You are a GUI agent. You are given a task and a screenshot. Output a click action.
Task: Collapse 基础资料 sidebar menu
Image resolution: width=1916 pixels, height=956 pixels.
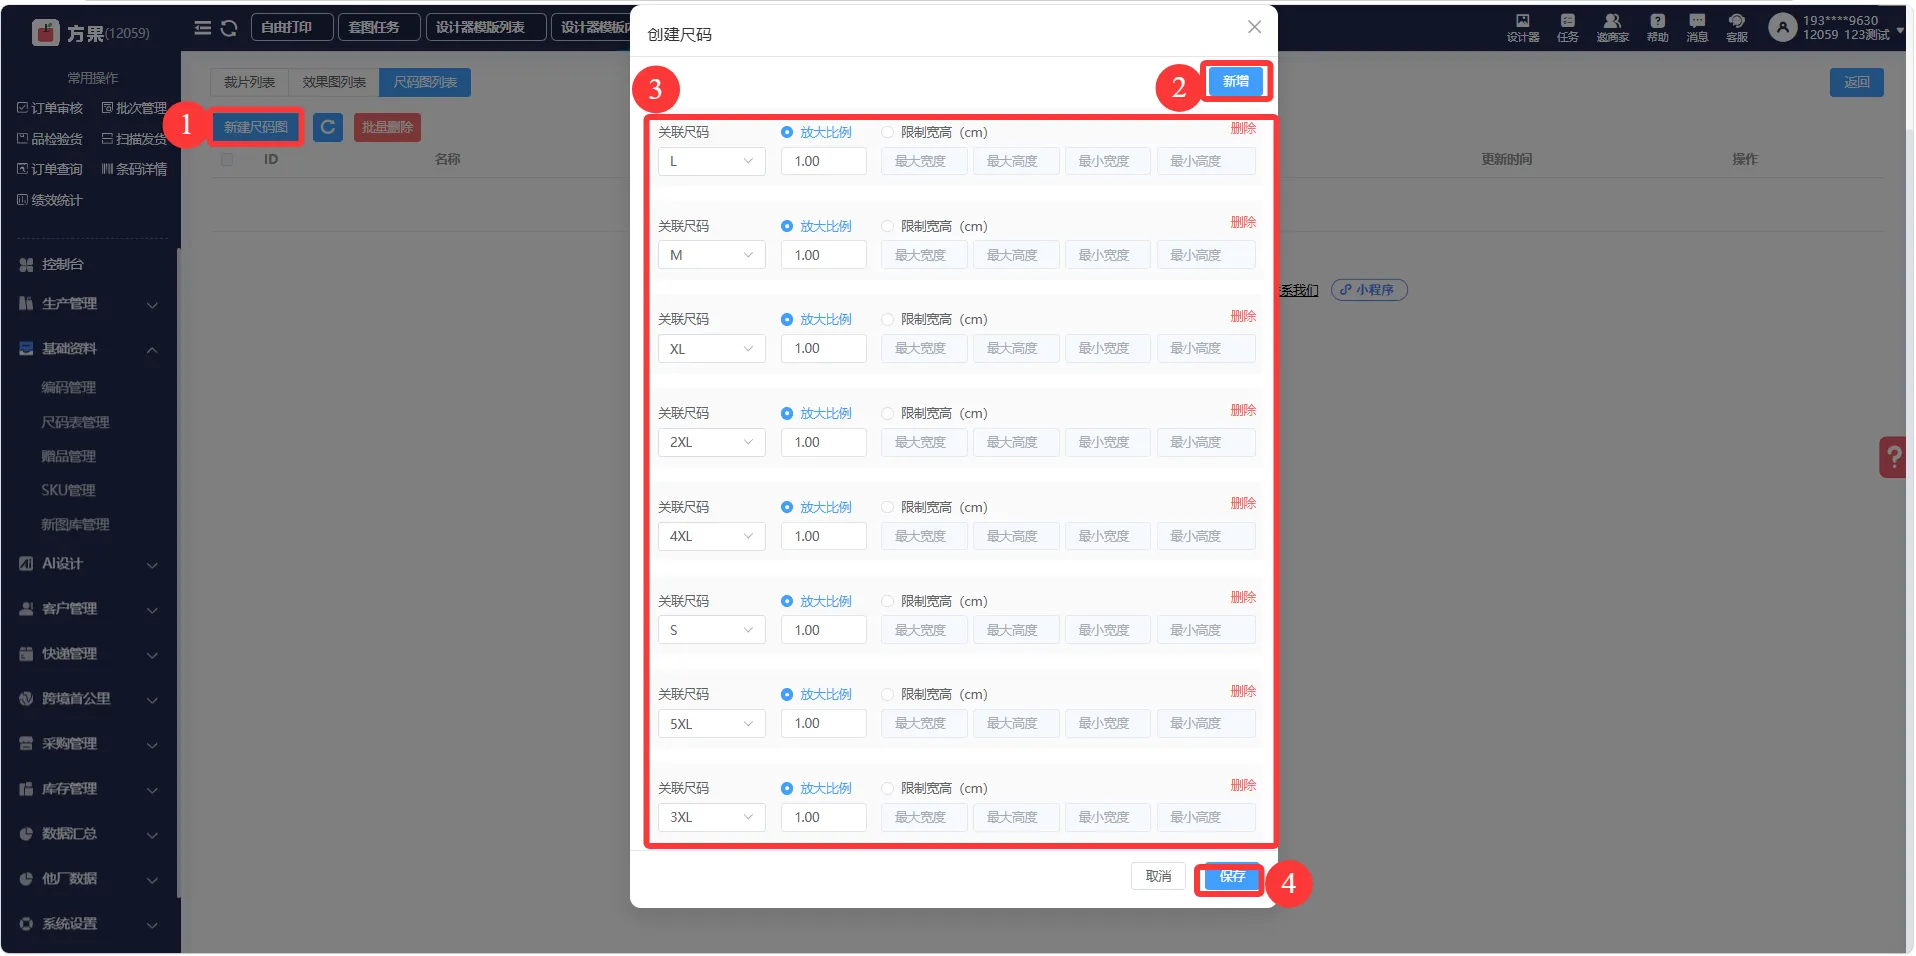coord(90,349)
